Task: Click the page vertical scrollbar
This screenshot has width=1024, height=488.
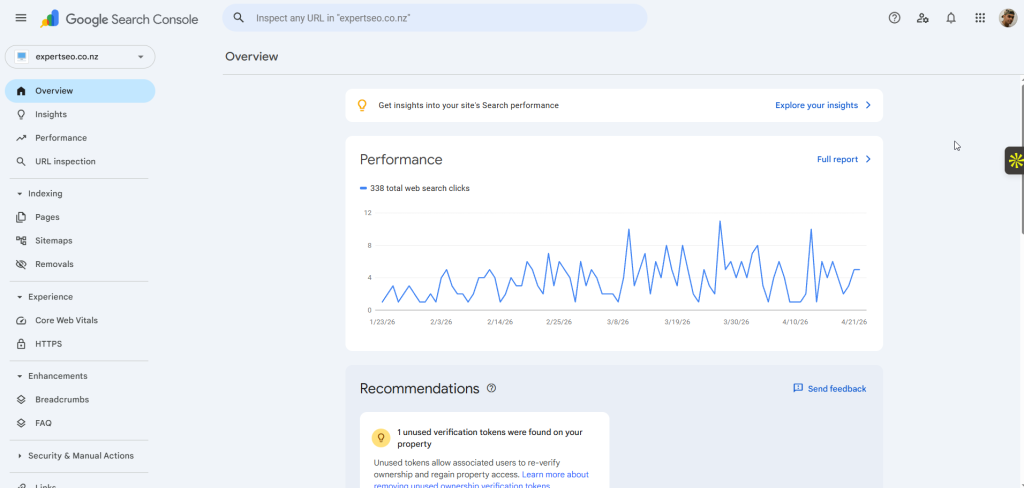Action: tap(1021, 157)
